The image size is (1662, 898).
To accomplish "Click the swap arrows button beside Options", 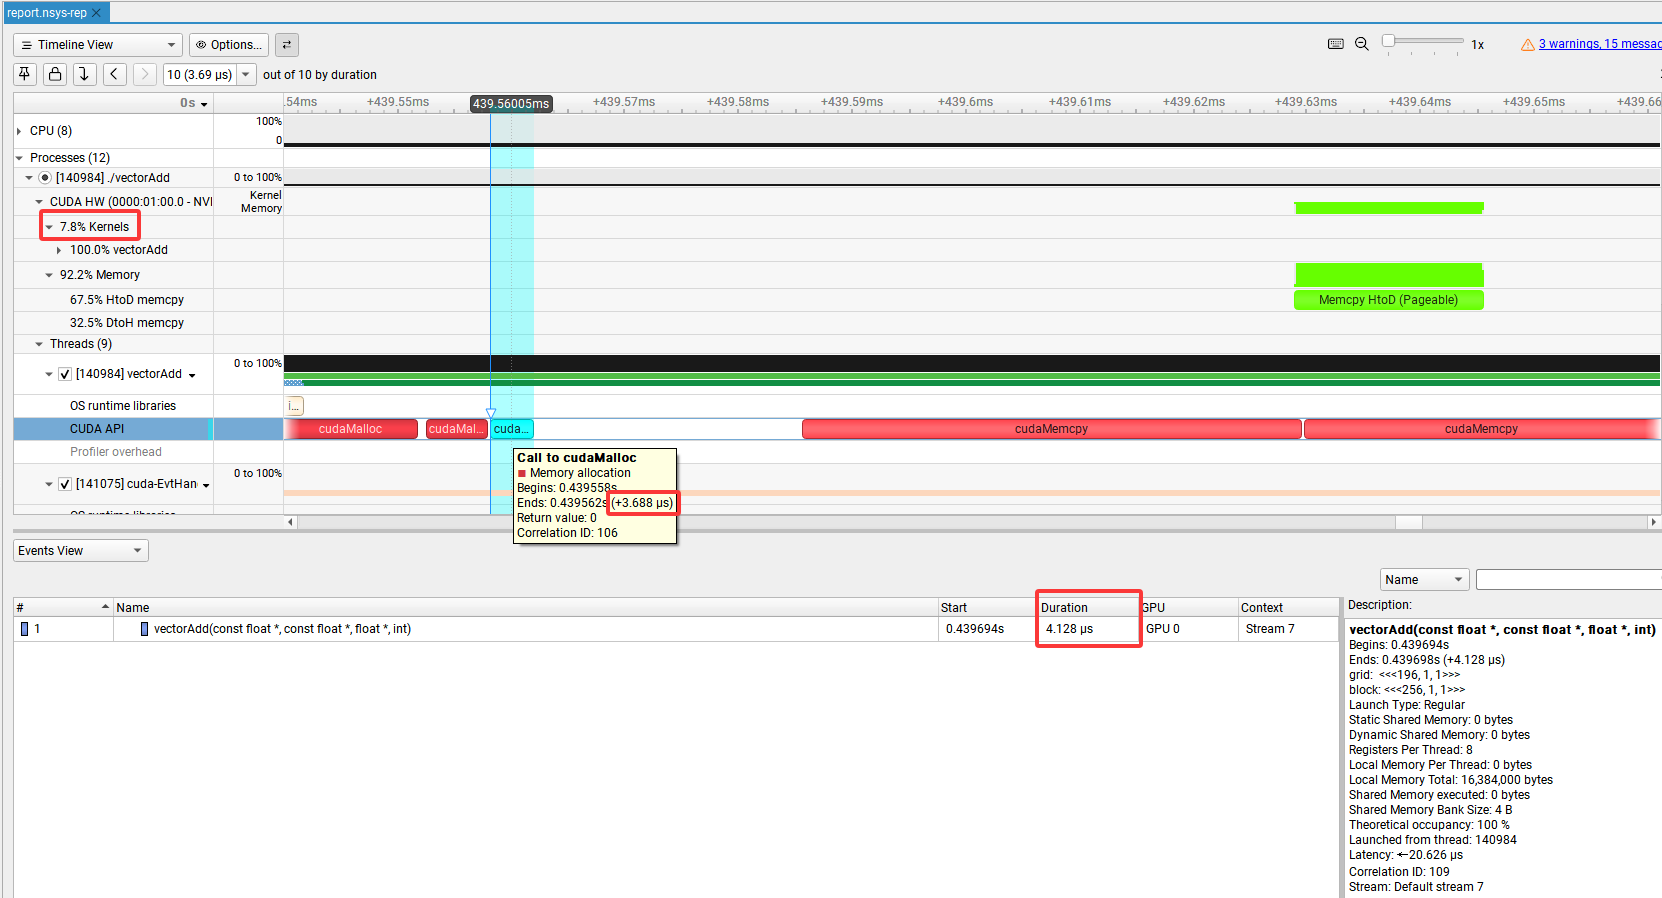I will (287, 45).
